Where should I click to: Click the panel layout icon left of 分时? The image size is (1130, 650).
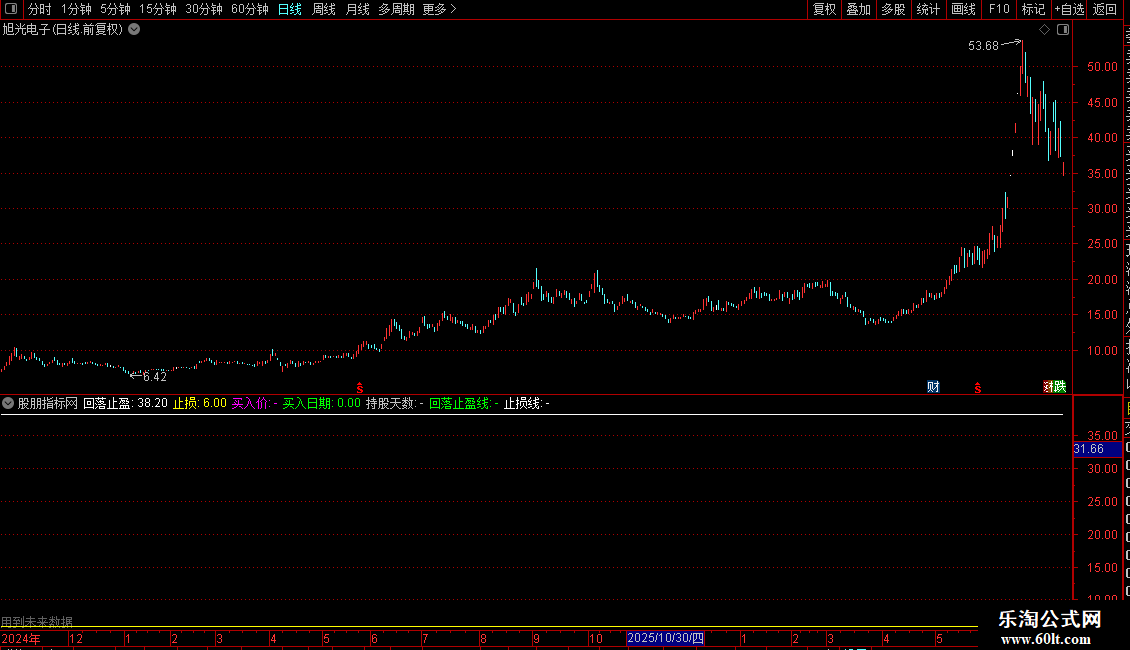(x=11, y=9)
